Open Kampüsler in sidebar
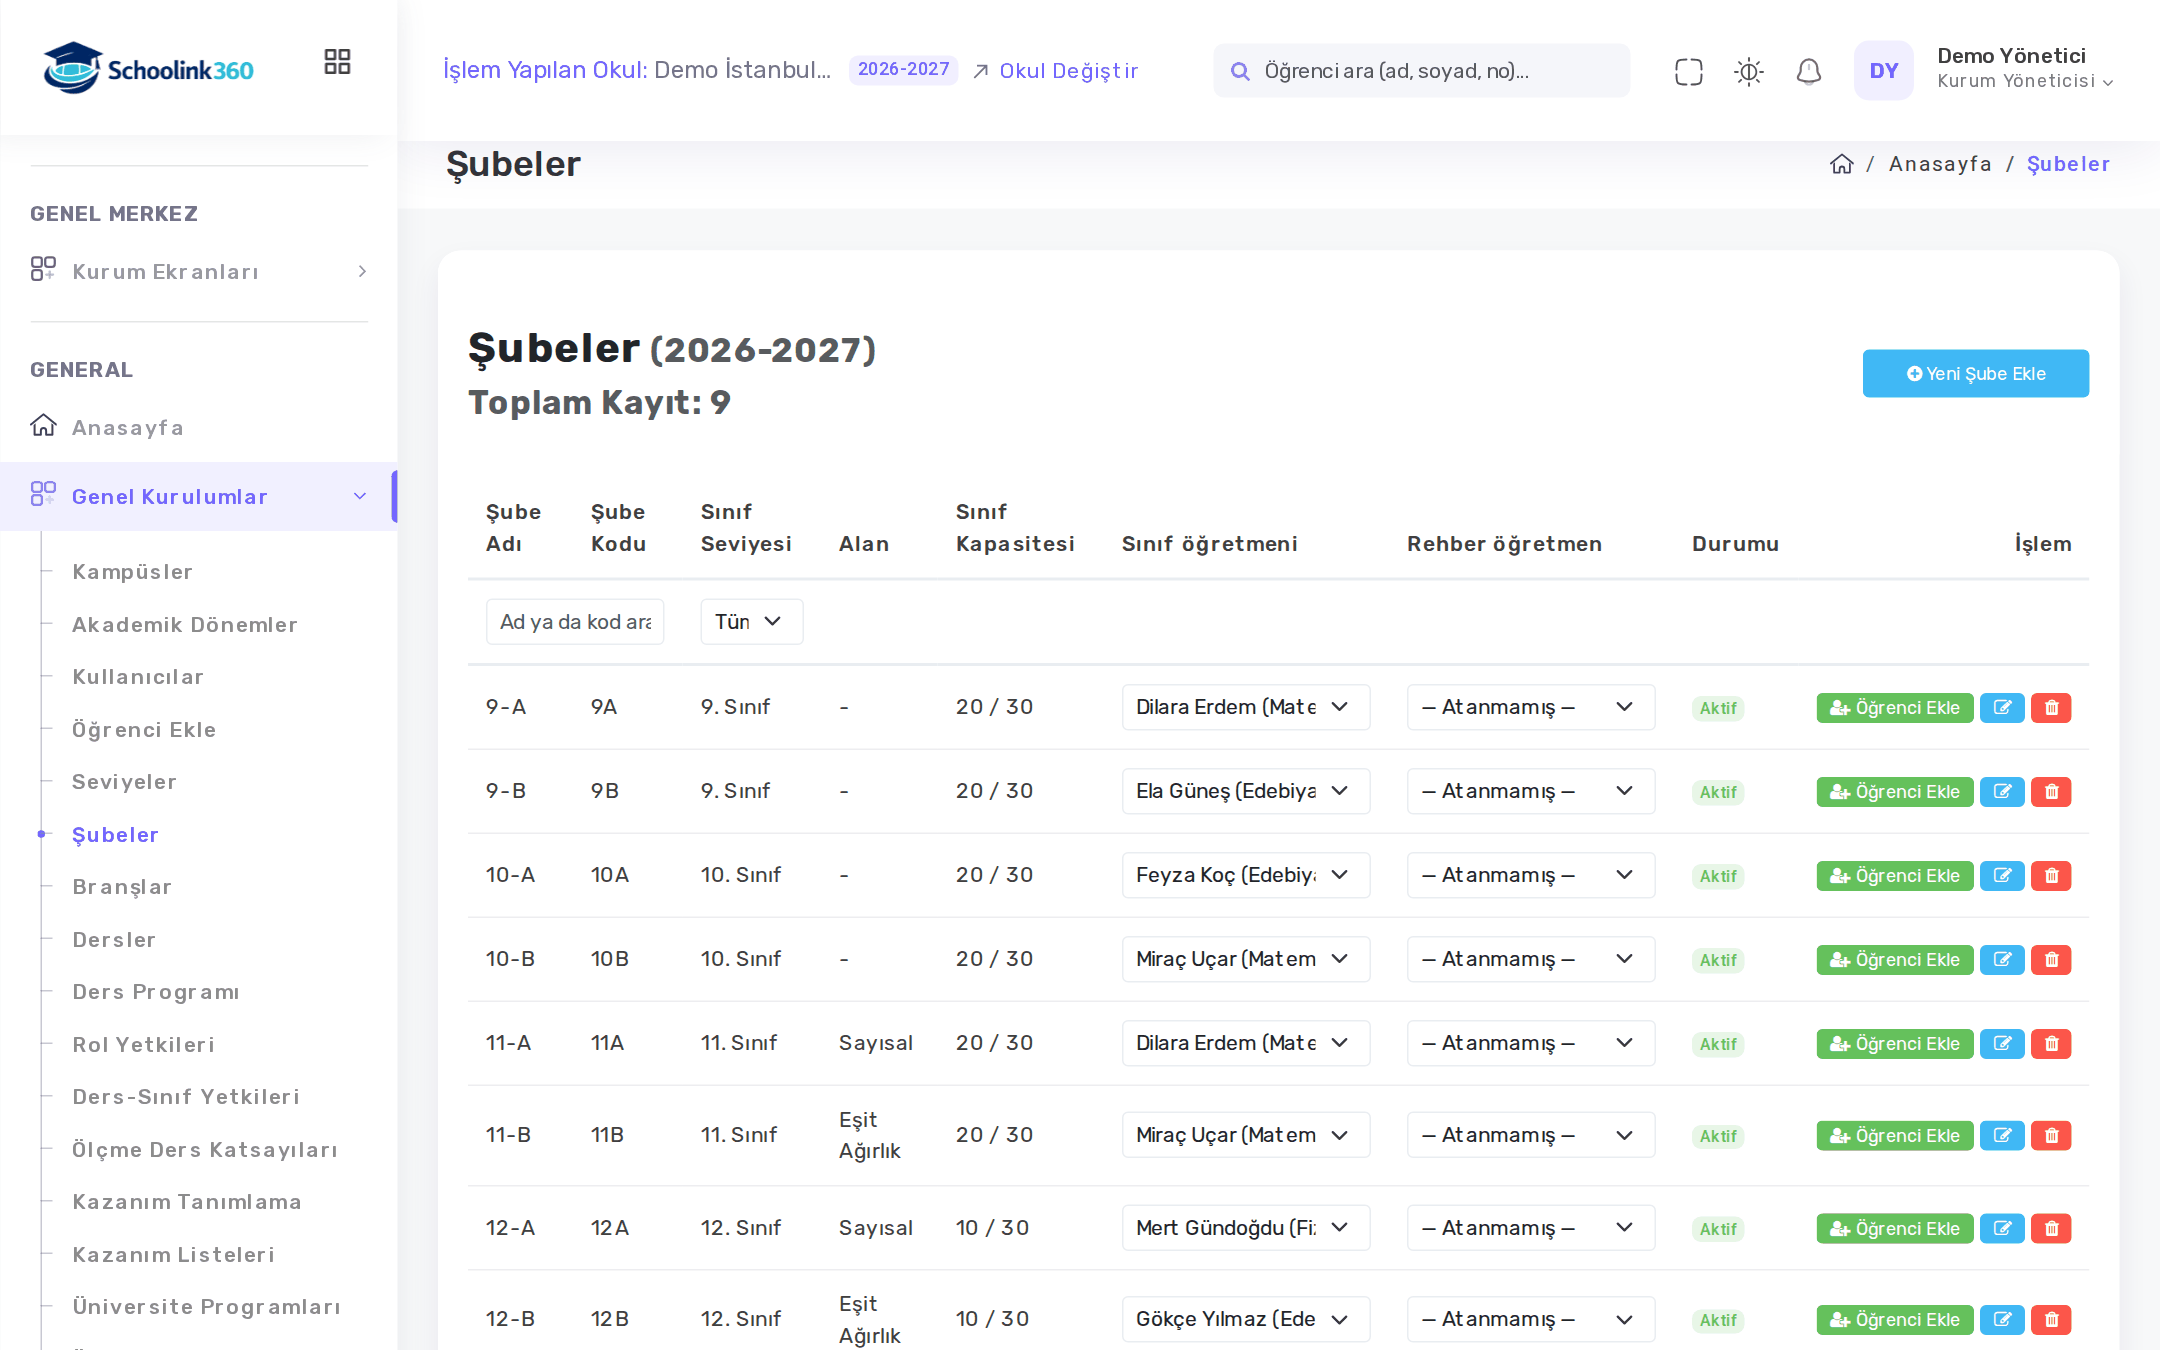Viewport: 2160px width, 1350px height. (x=132, y=572)
